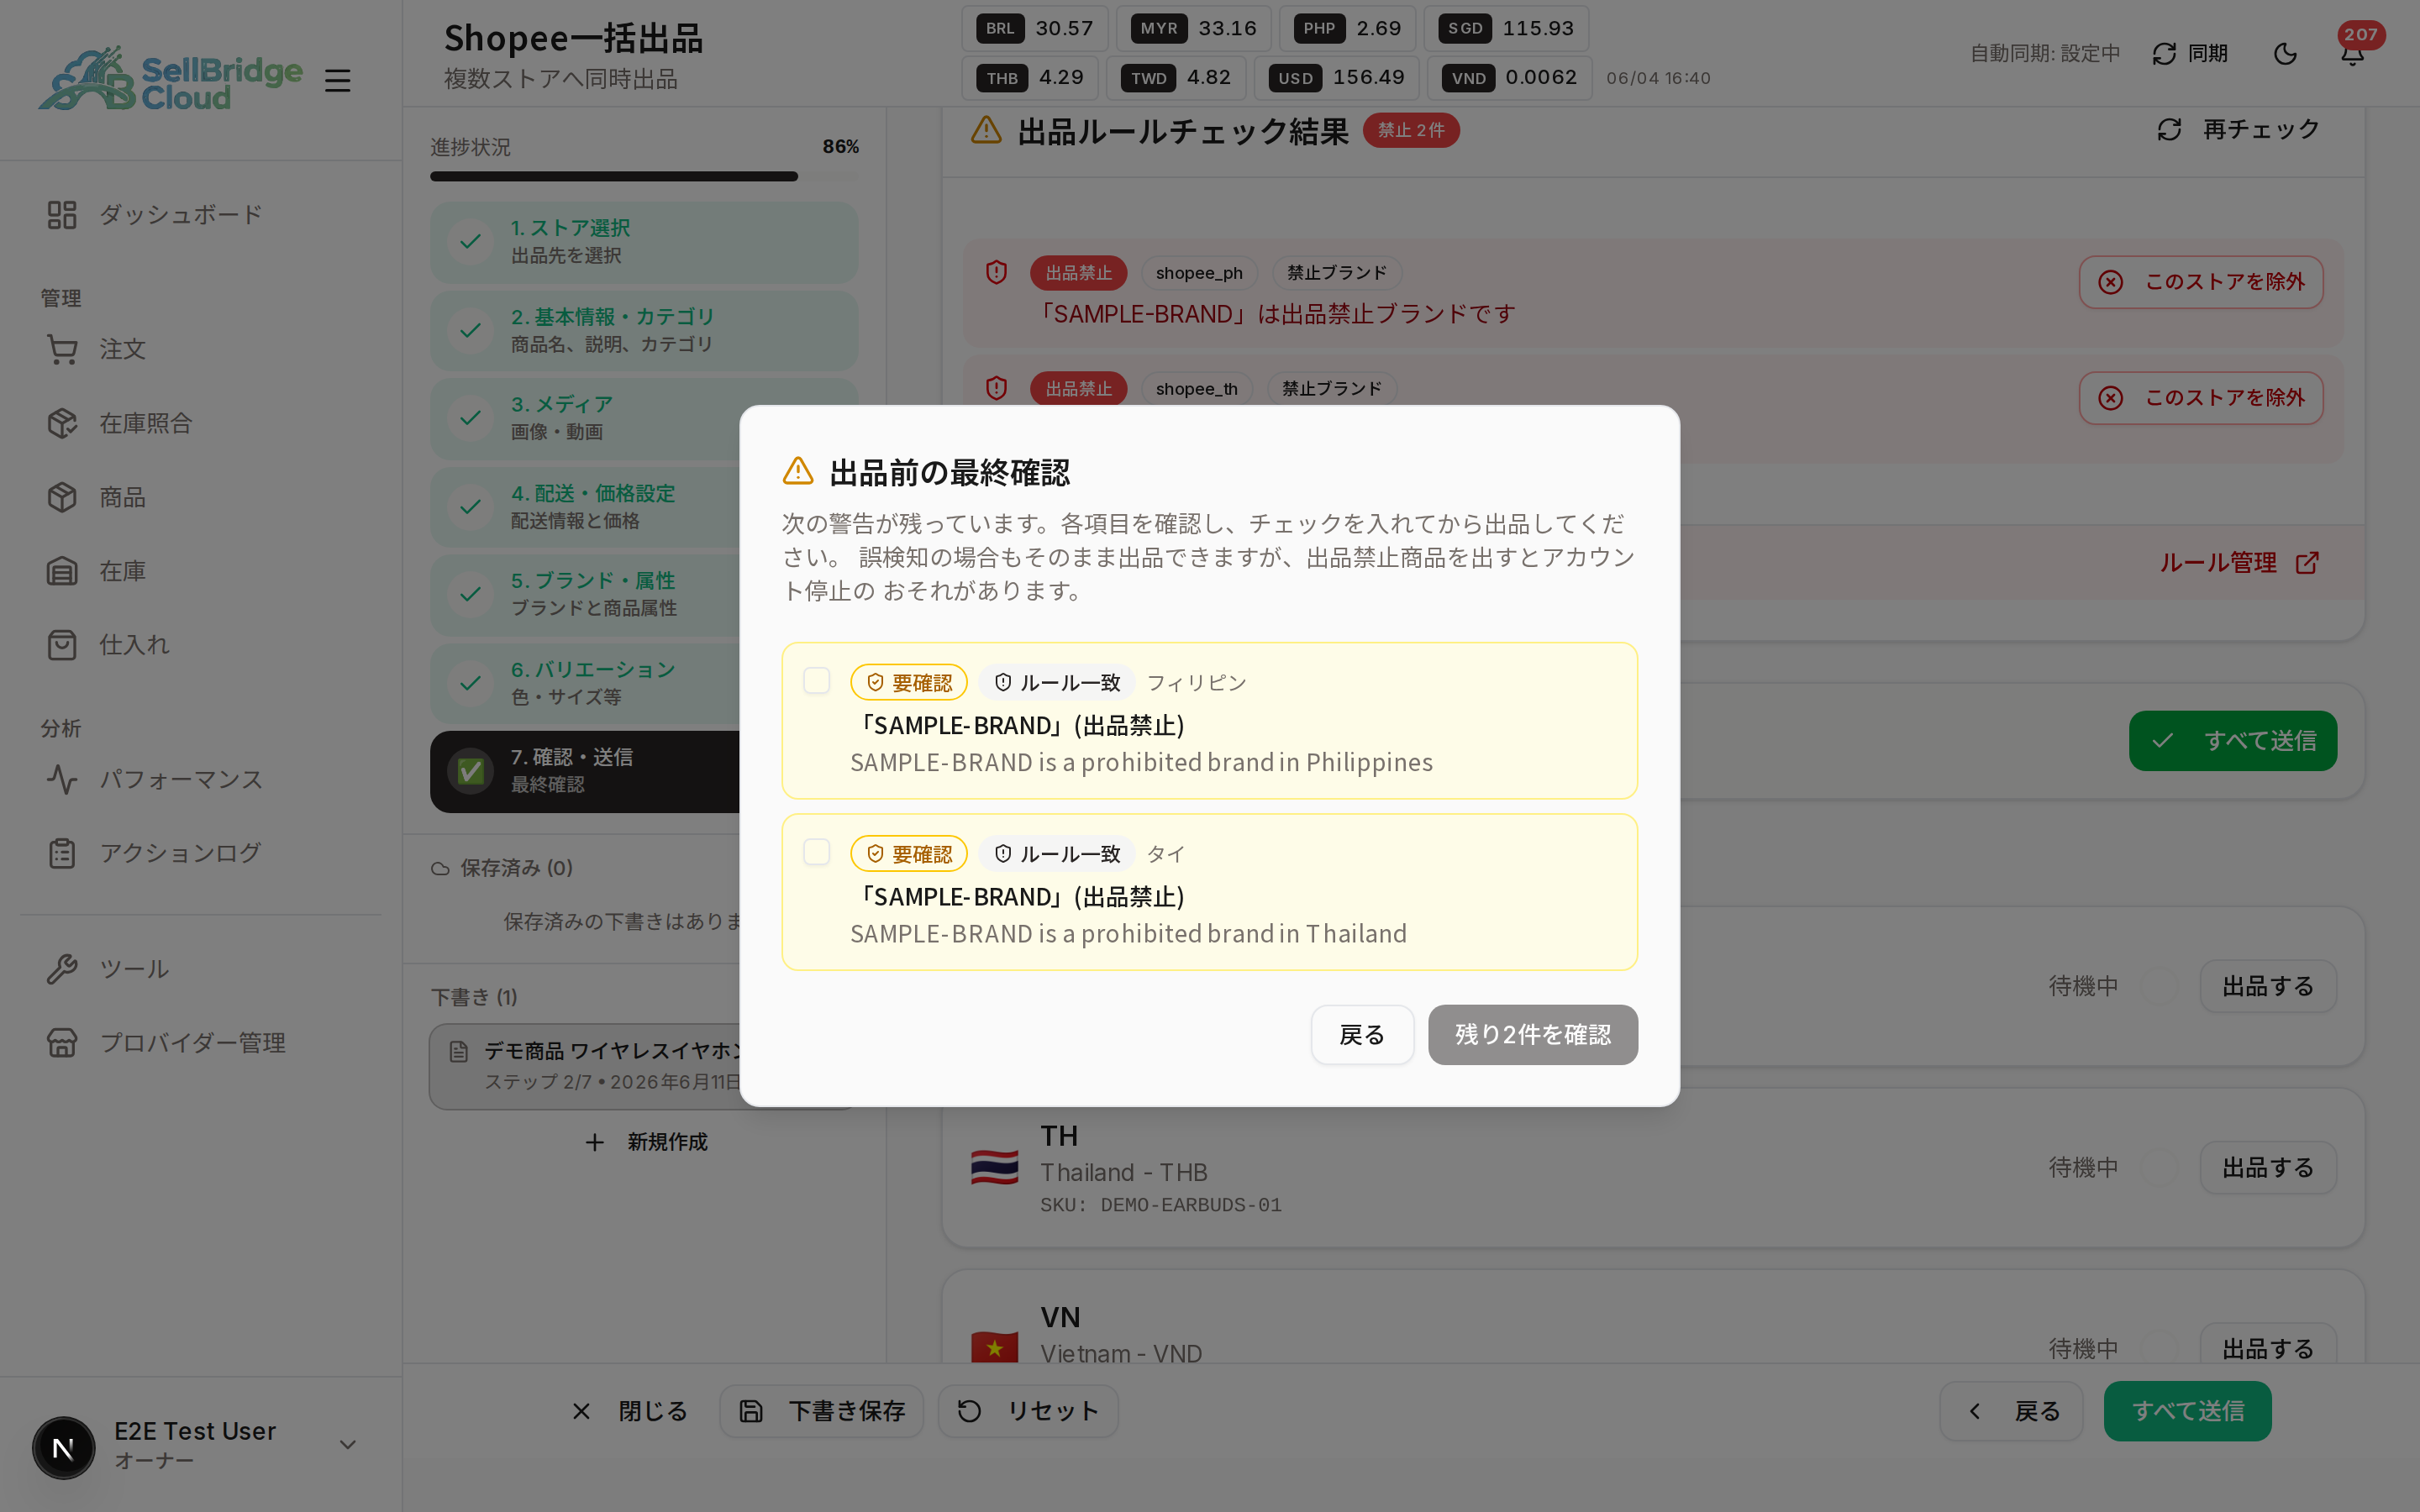Click the パフォーマンス activity icon
The width and height of the screenshot is (2420, 1512).
[x=62, y=779]
